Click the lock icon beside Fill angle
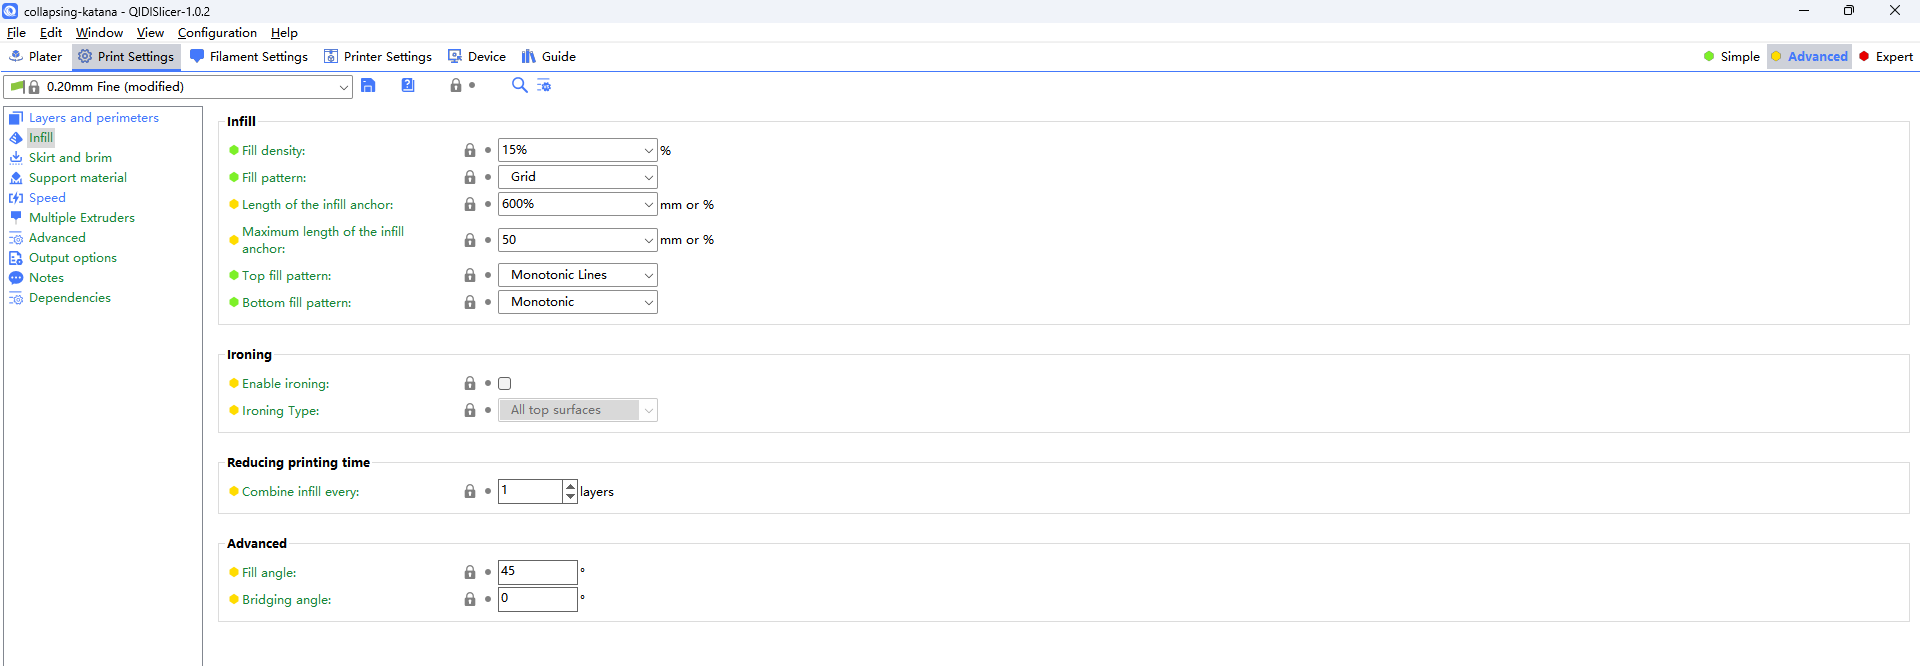The height and width of the screenshot is (666, 1920). coord(470,573)
